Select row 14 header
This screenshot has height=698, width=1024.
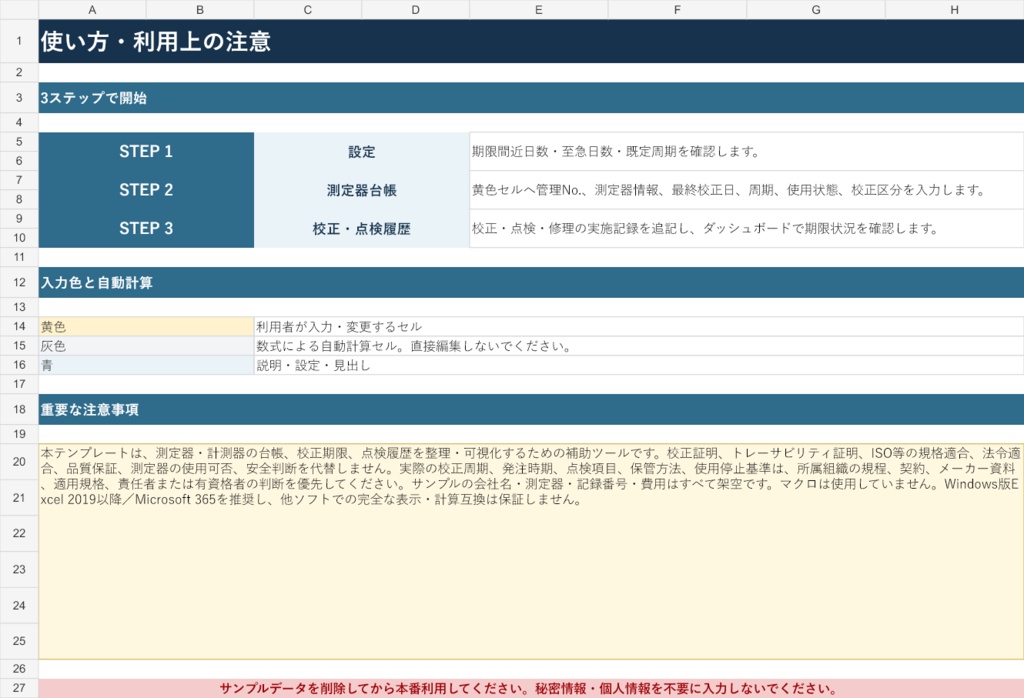19,326
